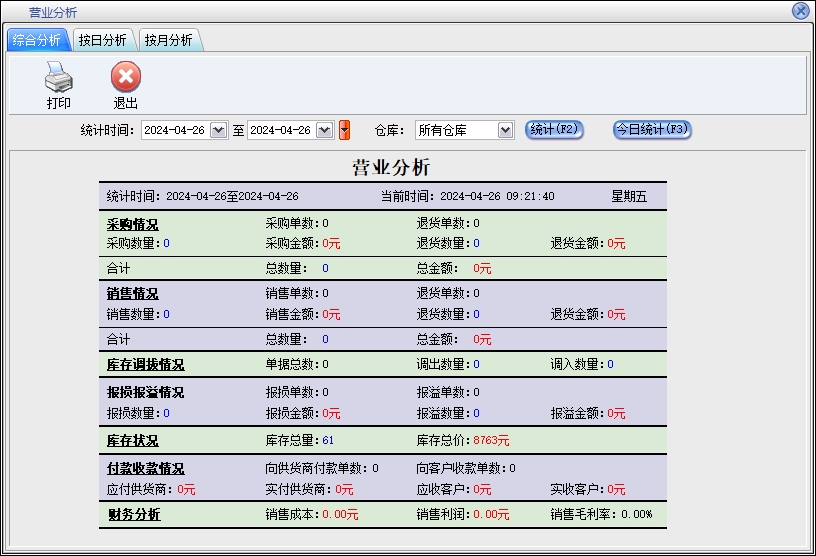Click the 统计(F2) button
816x556 pixels.
point(554,130)
